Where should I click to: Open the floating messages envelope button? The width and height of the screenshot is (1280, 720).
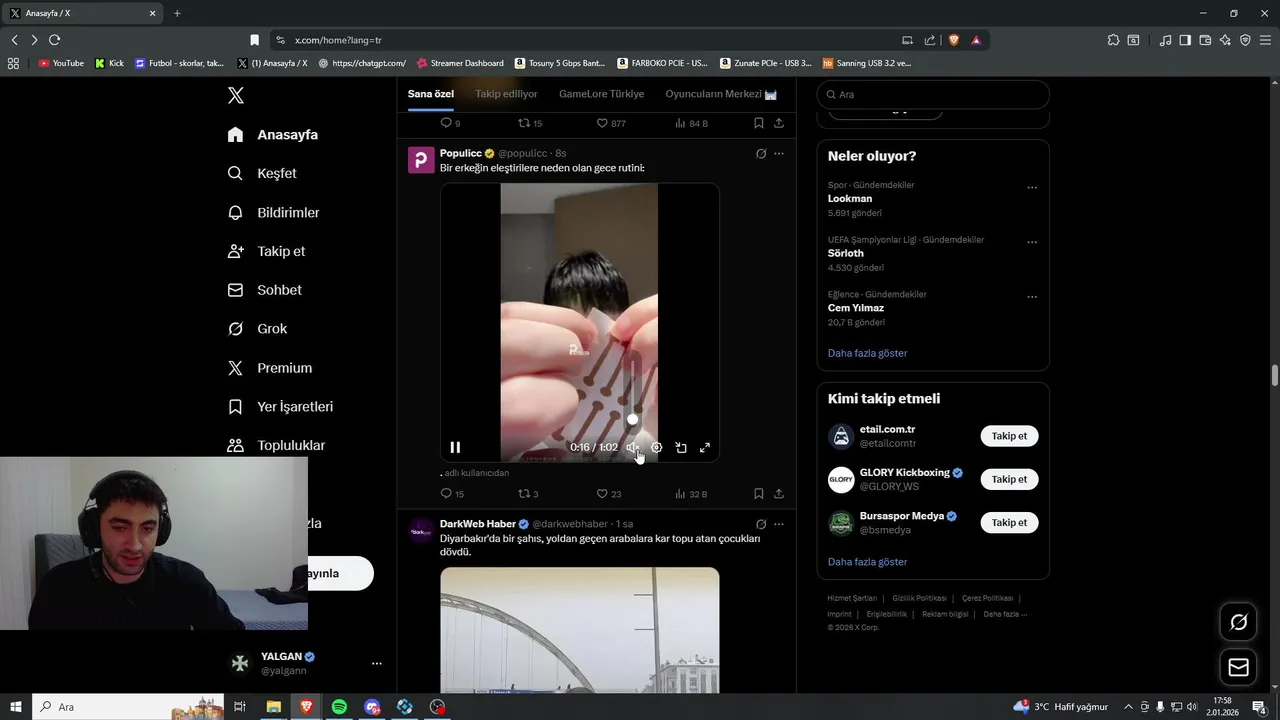pyautogui.click(x=1239, y=668)
